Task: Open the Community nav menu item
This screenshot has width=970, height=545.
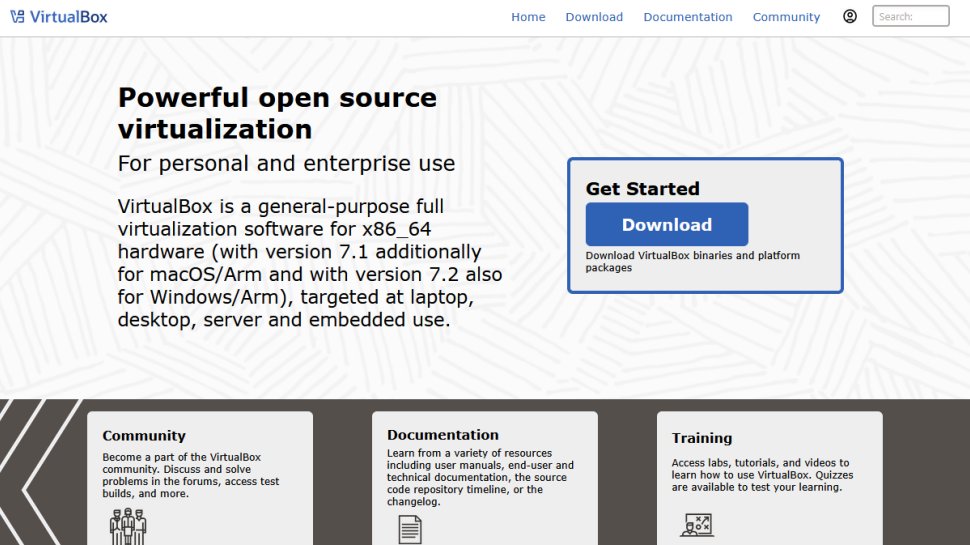Action: [786, 17]
